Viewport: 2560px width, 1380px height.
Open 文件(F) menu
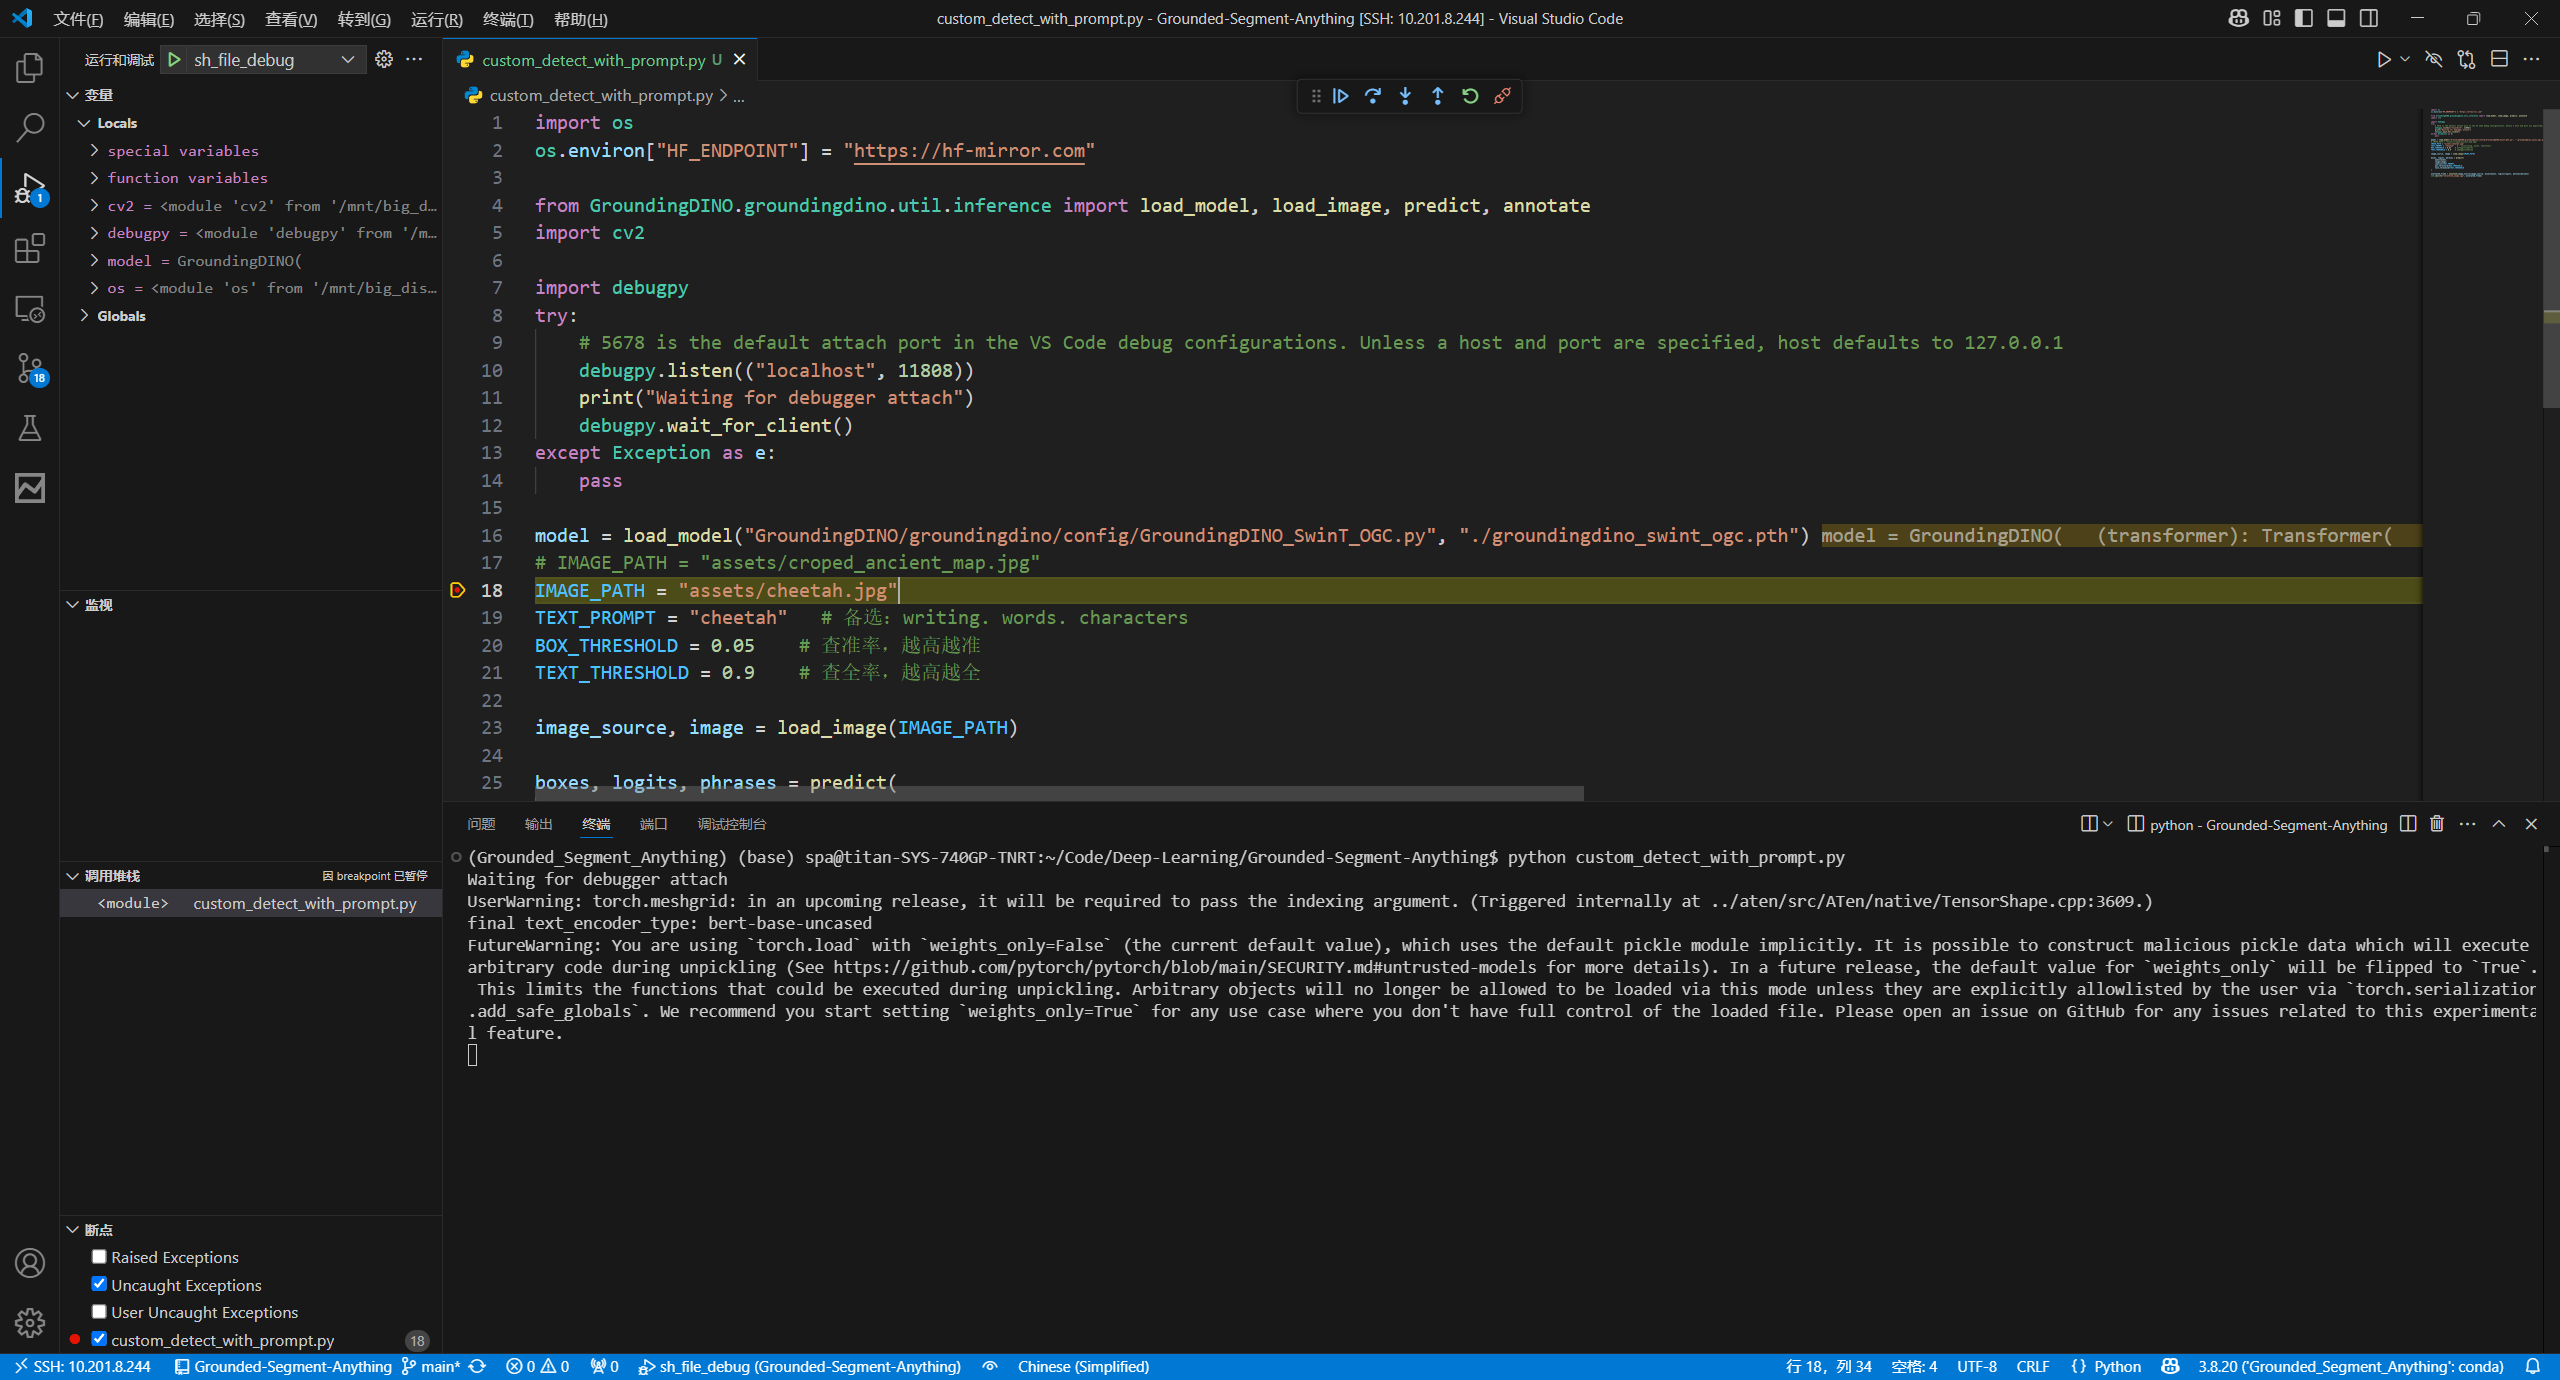tap(78, 19)
